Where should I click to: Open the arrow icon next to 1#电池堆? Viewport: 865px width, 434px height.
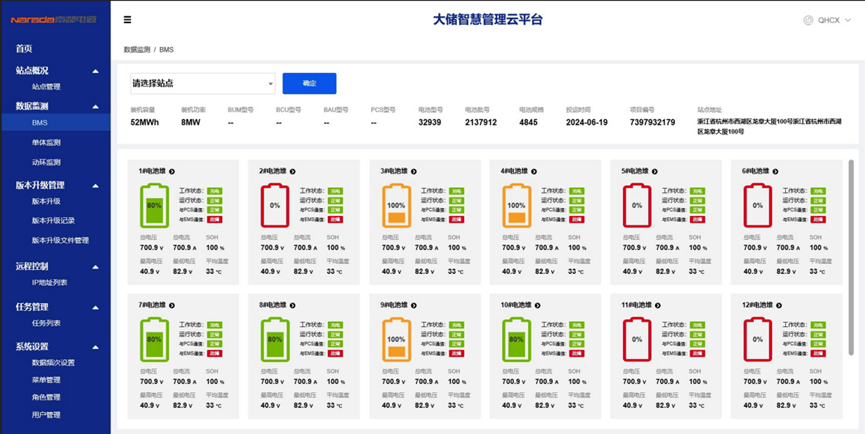[x=172, y=172]
